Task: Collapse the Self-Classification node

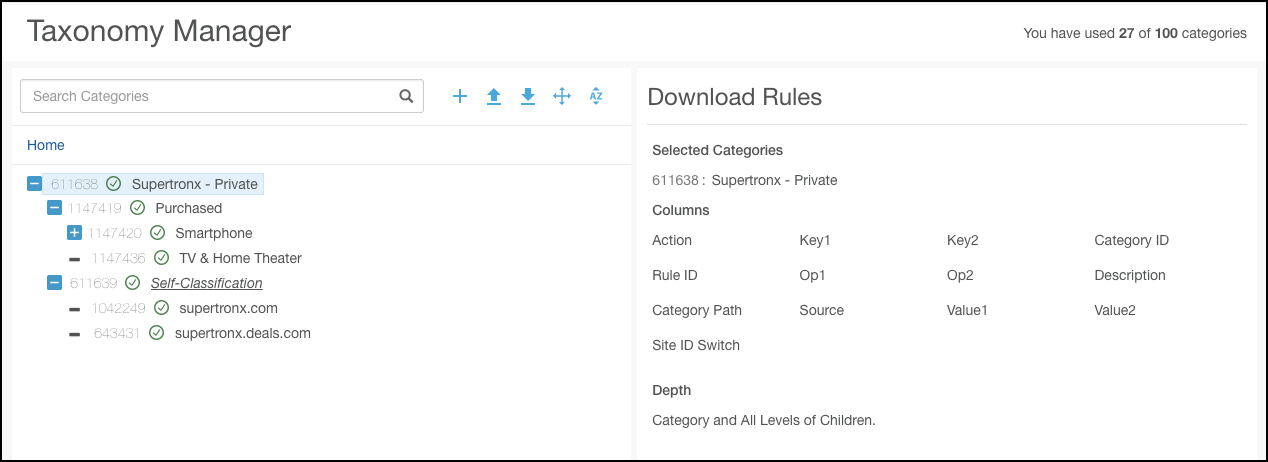Action: click(x=54, y=283)
